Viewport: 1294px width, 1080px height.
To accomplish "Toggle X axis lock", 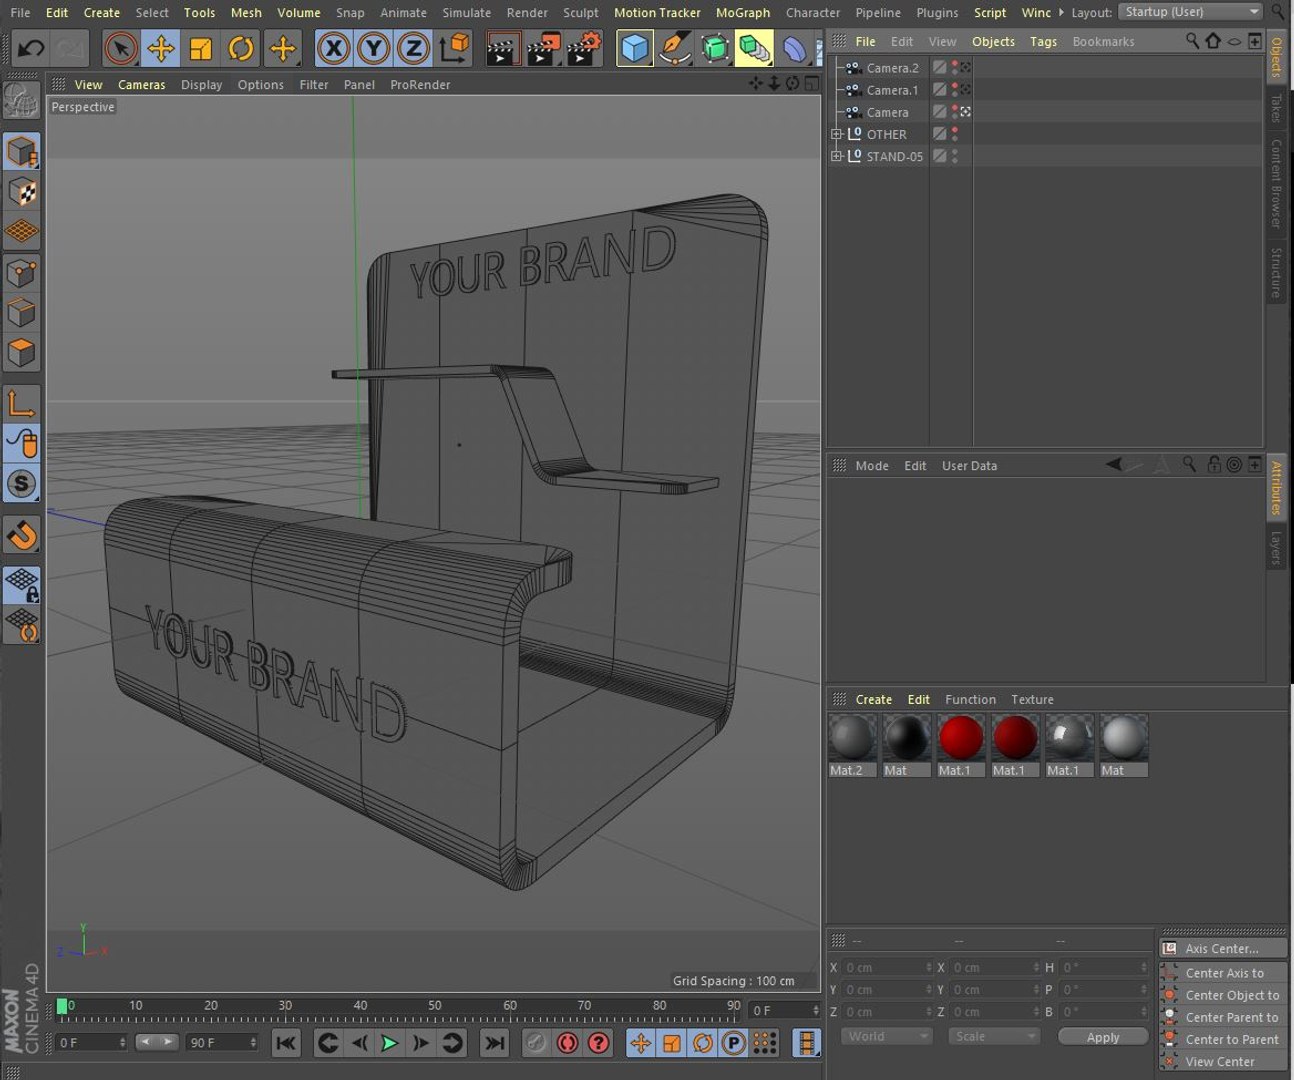I will 334,48.
